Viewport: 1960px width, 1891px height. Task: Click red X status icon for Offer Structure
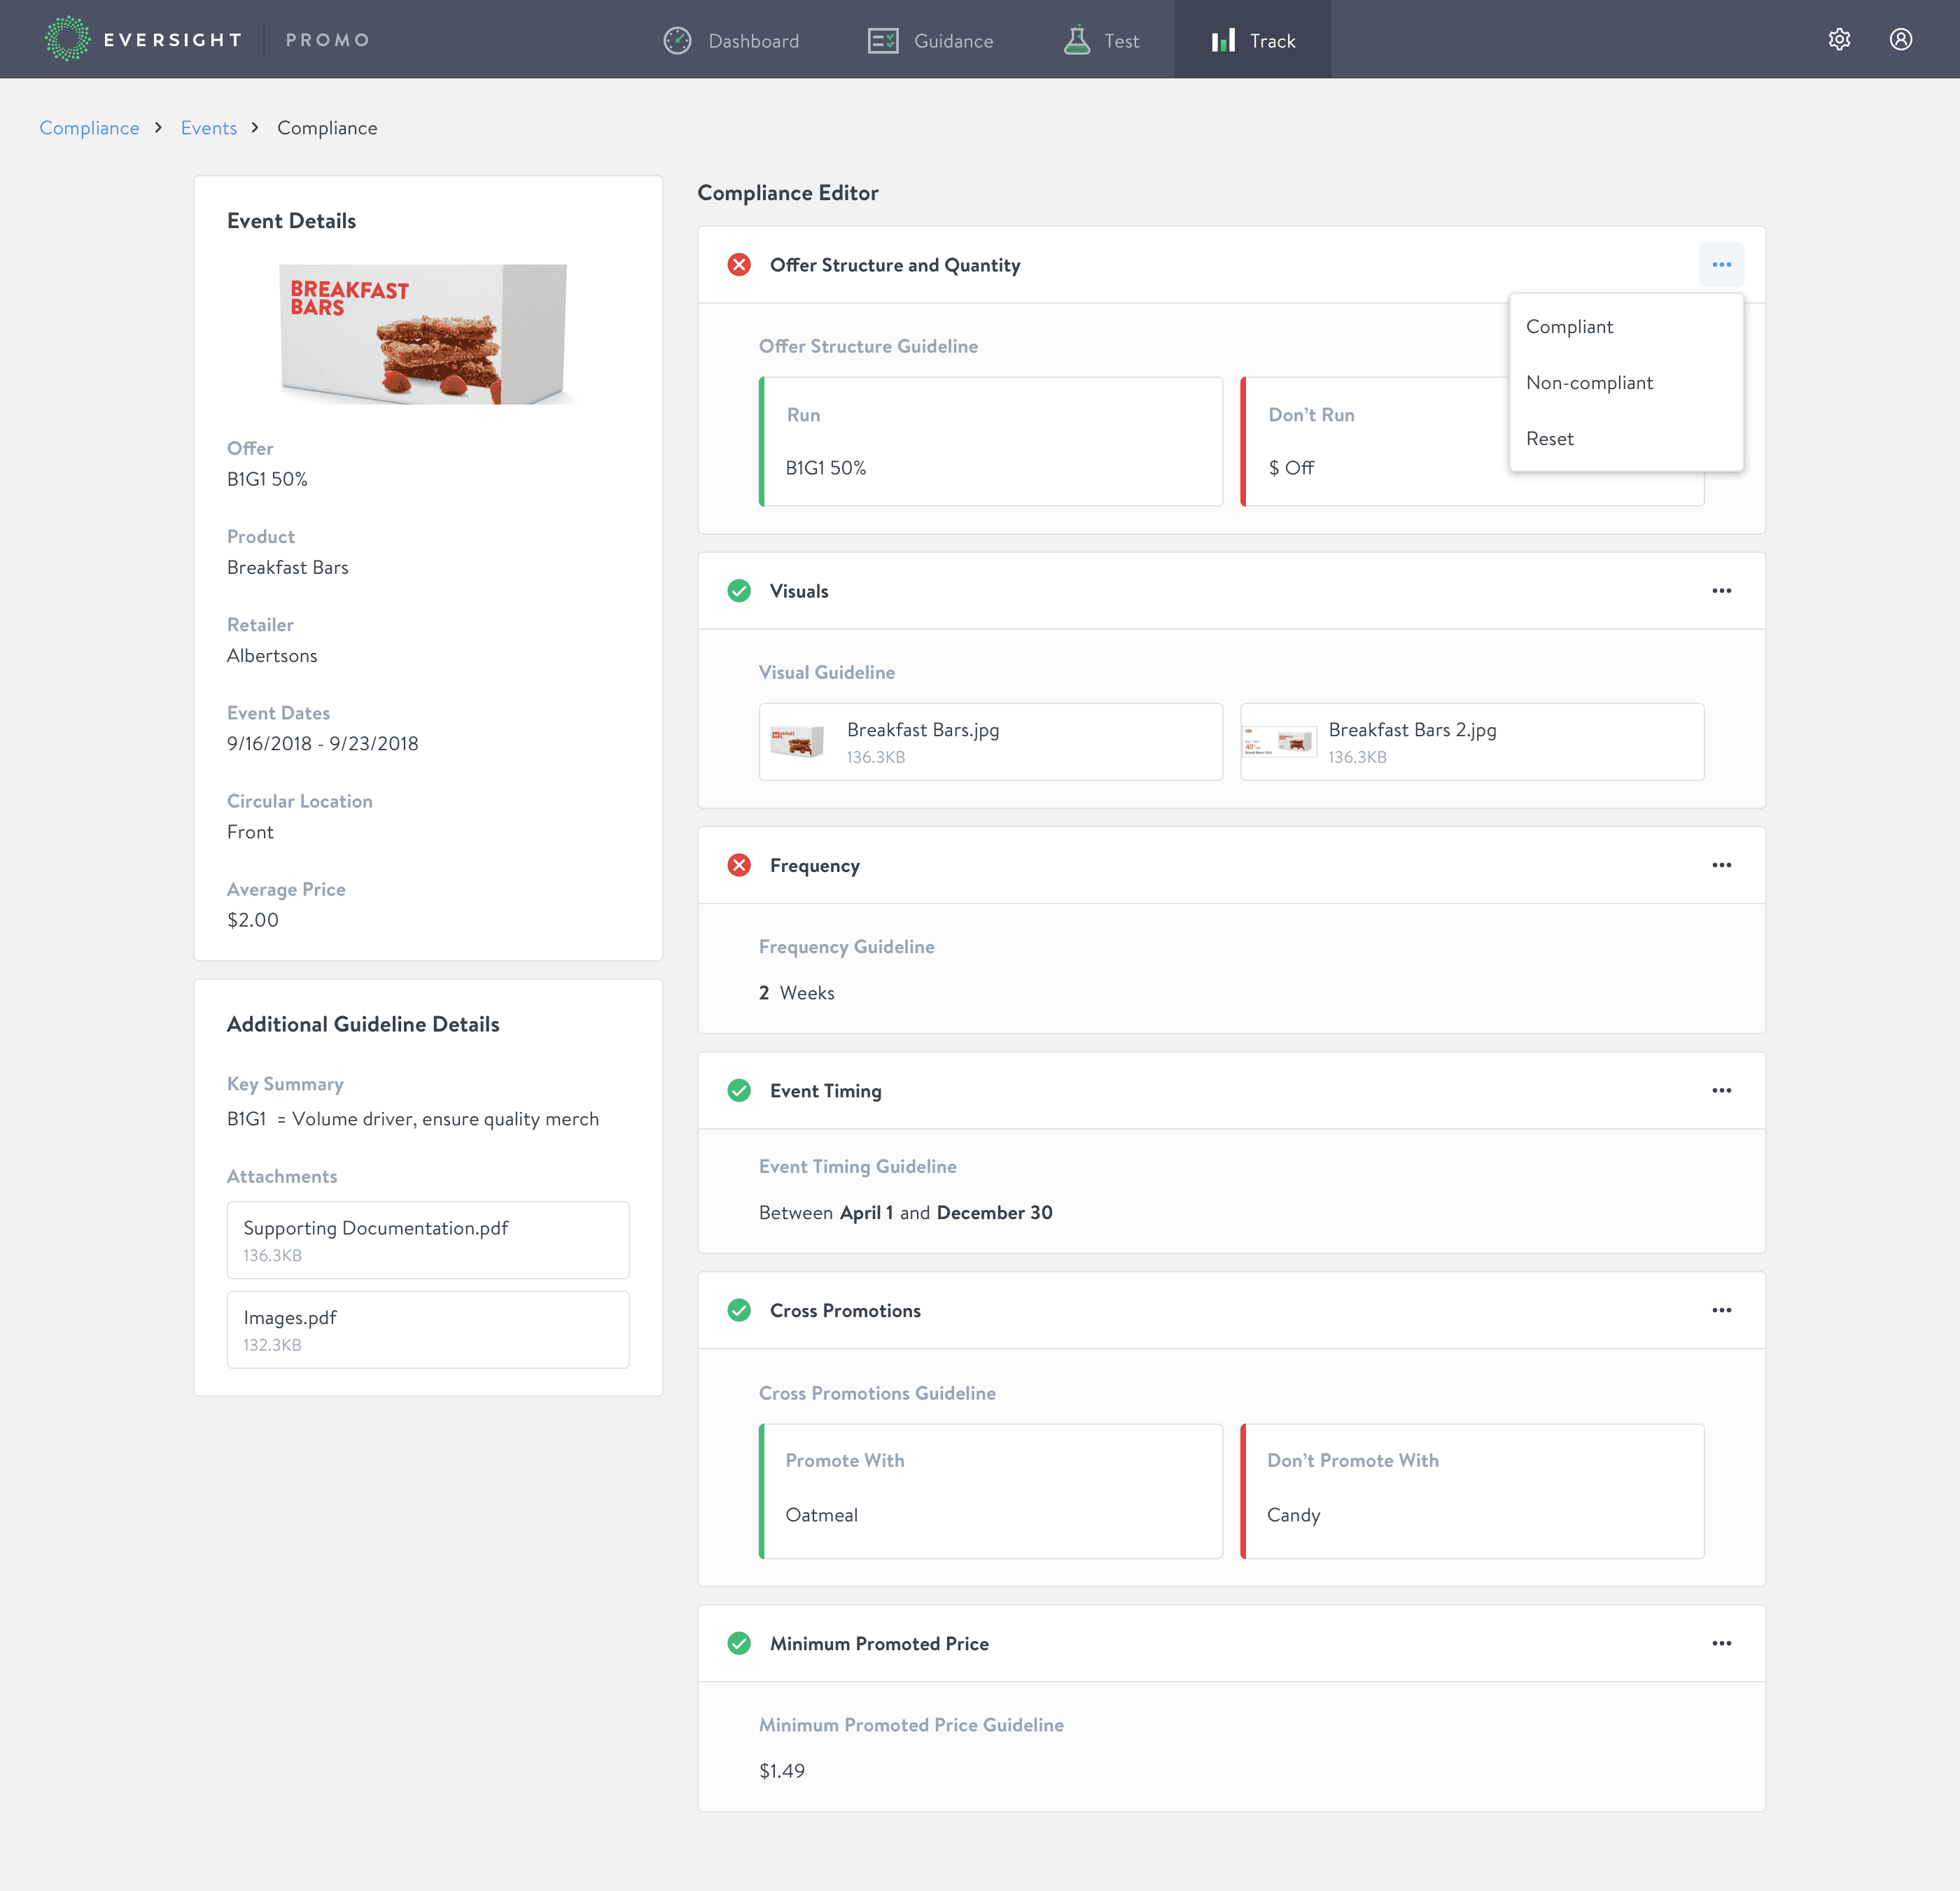coord(739,264)
